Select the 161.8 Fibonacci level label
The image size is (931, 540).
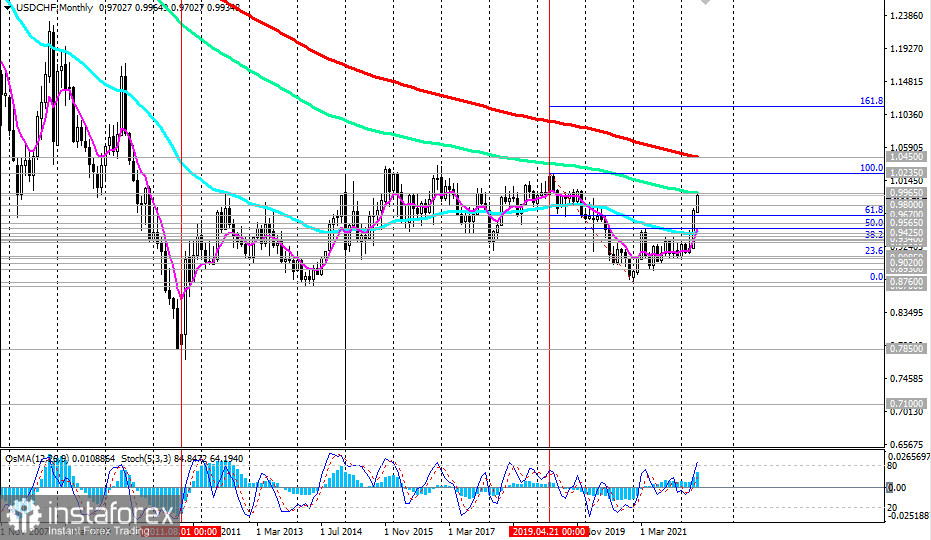coord(871,101)
